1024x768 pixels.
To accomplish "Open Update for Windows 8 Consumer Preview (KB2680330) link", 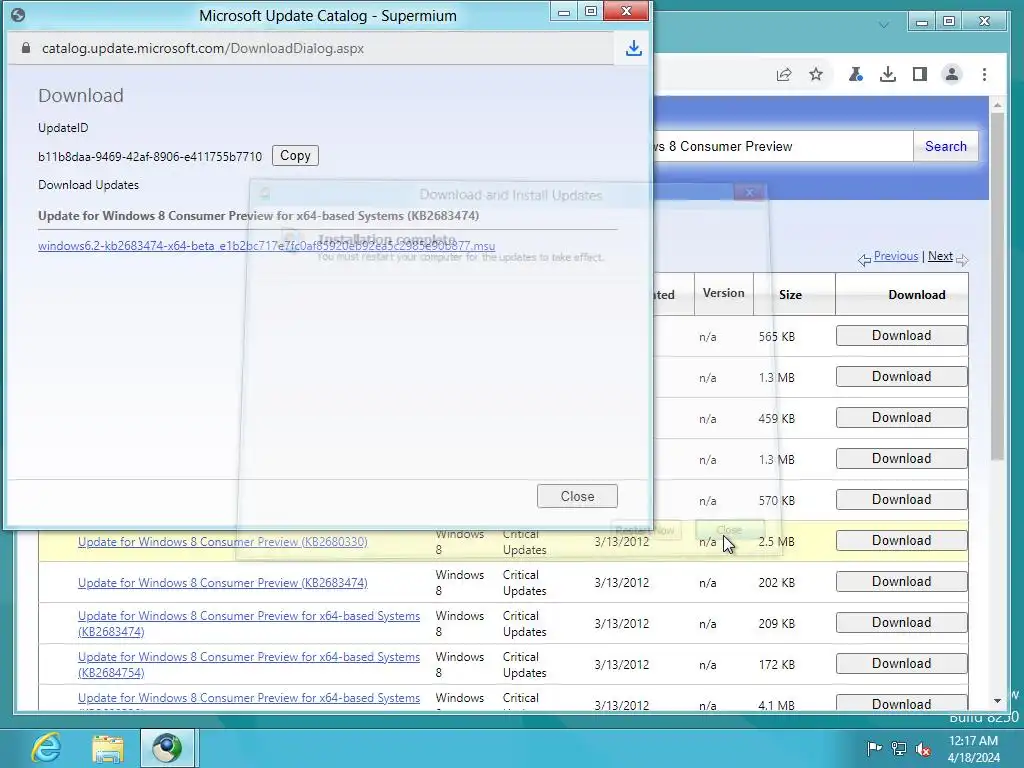I will pos(223,542).
